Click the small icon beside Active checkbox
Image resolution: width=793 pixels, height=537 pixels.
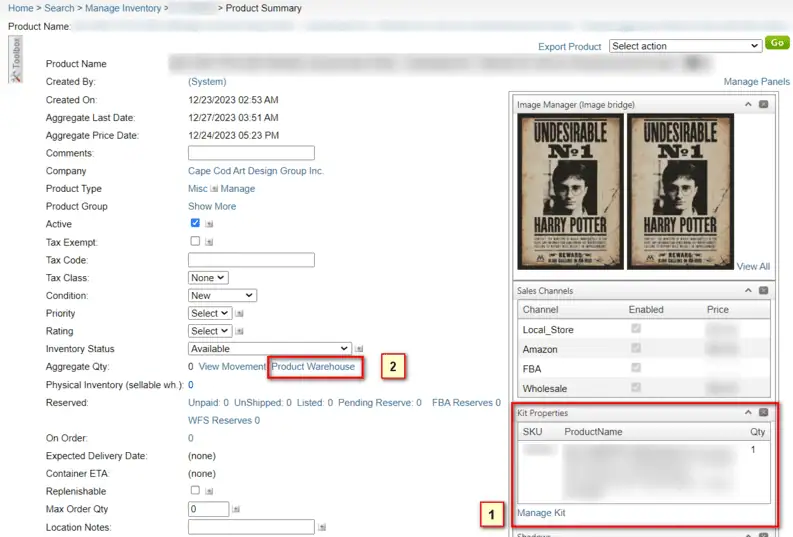[209, 224]
